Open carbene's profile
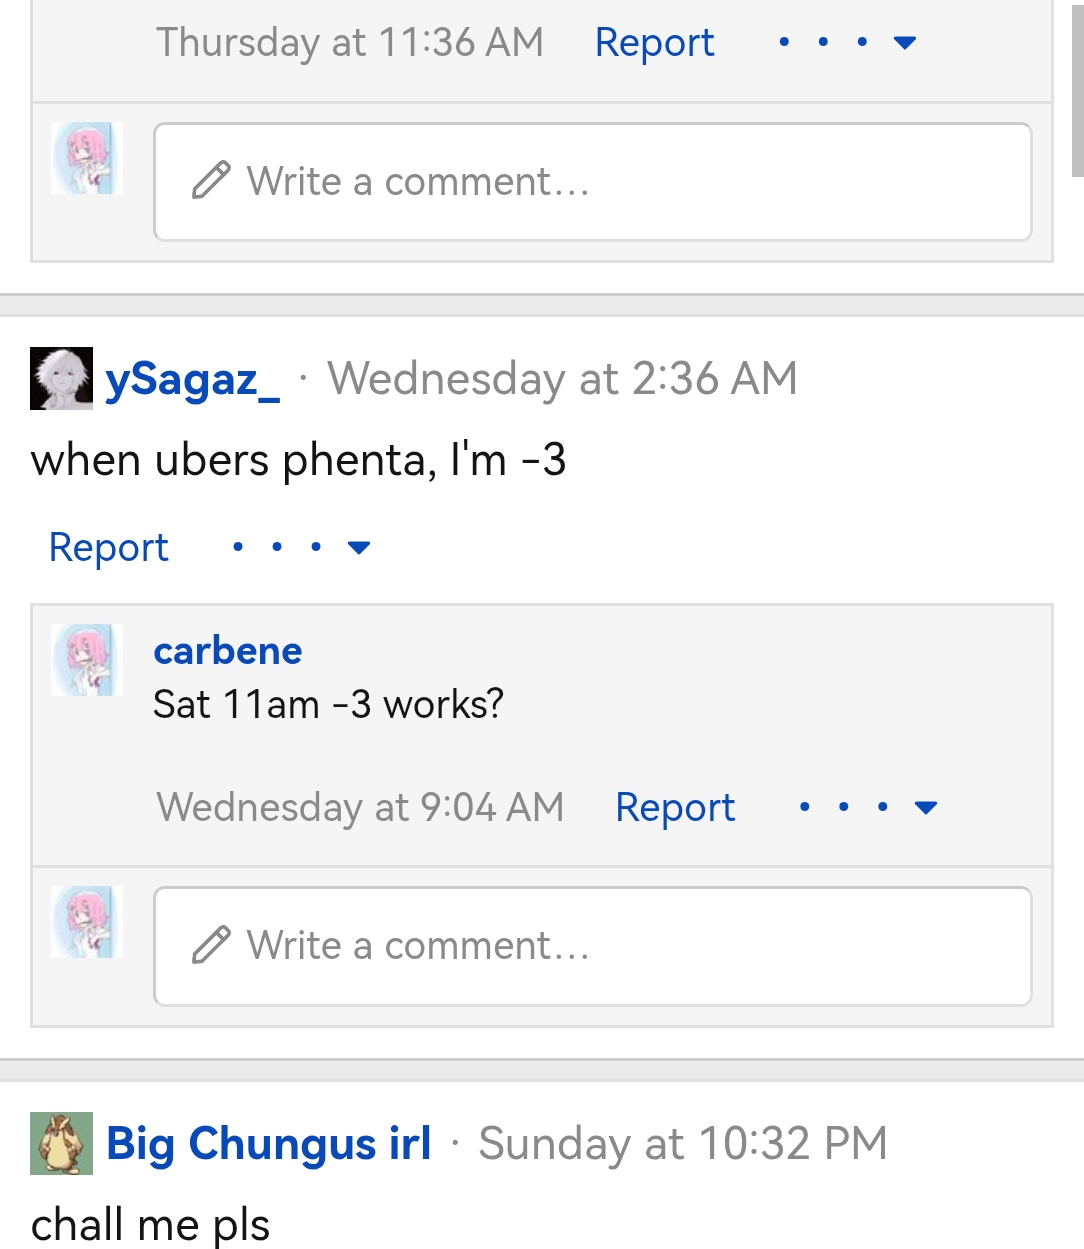Image resolution: width=1084 pixels, height=1249 pixels. tap(227, 650)
